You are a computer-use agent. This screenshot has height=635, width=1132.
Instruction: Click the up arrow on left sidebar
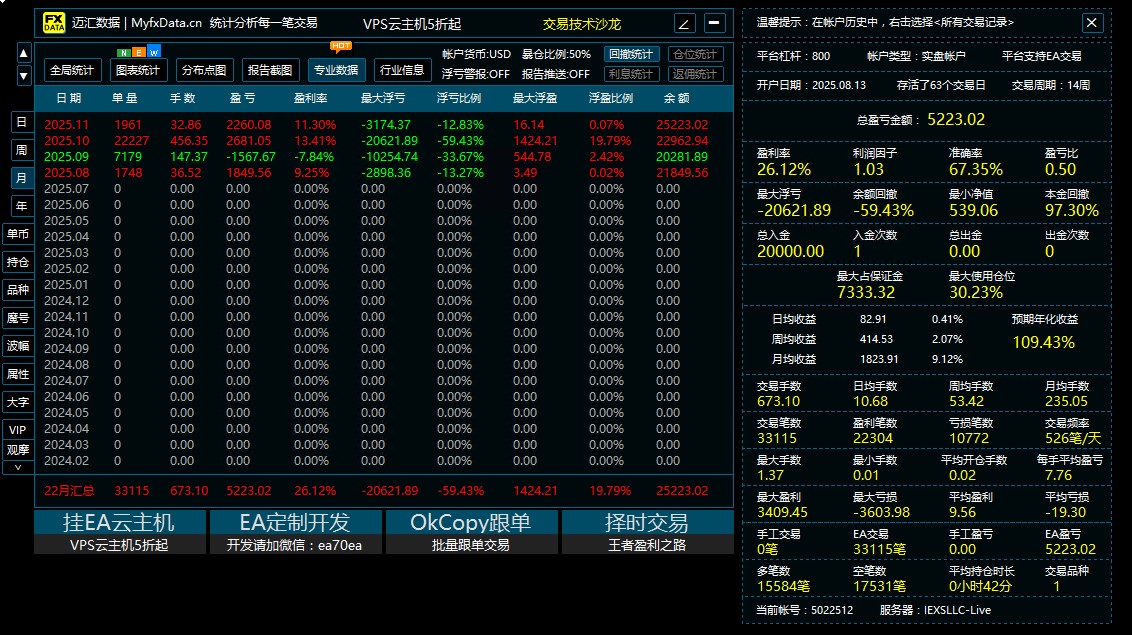24,53
